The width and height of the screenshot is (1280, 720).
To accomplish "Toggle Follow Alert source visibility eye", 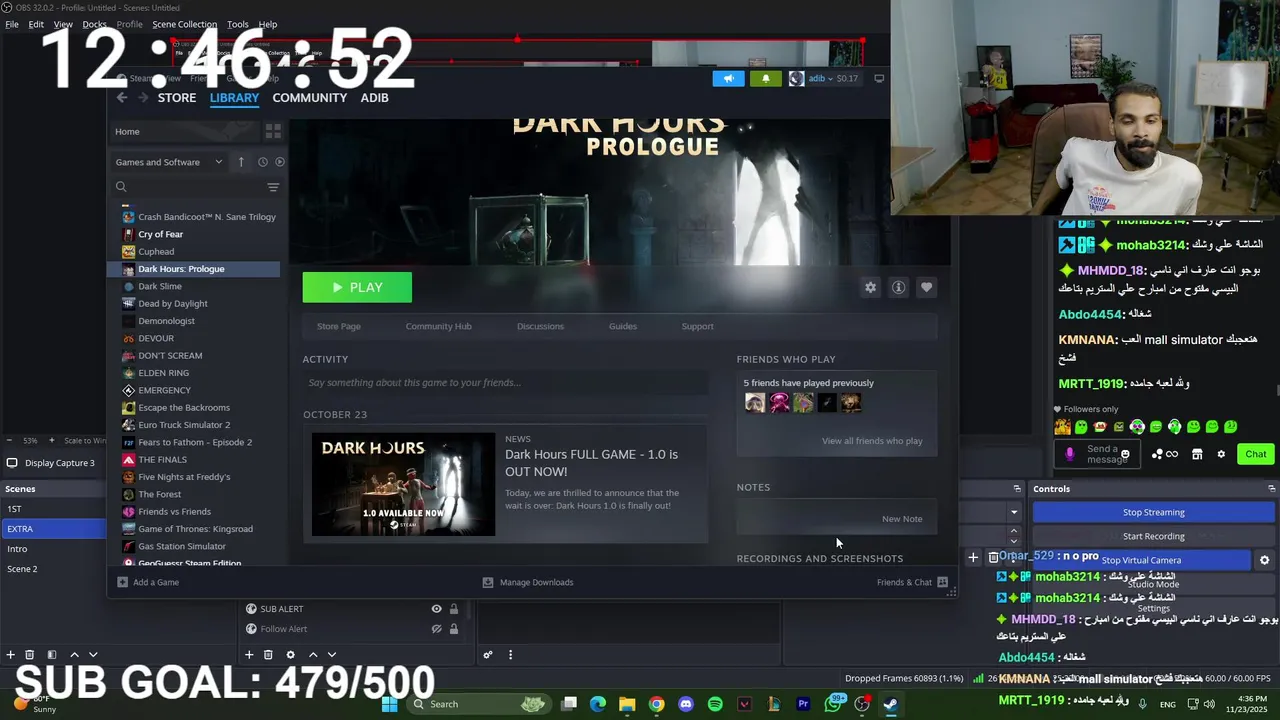I will 436,629.
